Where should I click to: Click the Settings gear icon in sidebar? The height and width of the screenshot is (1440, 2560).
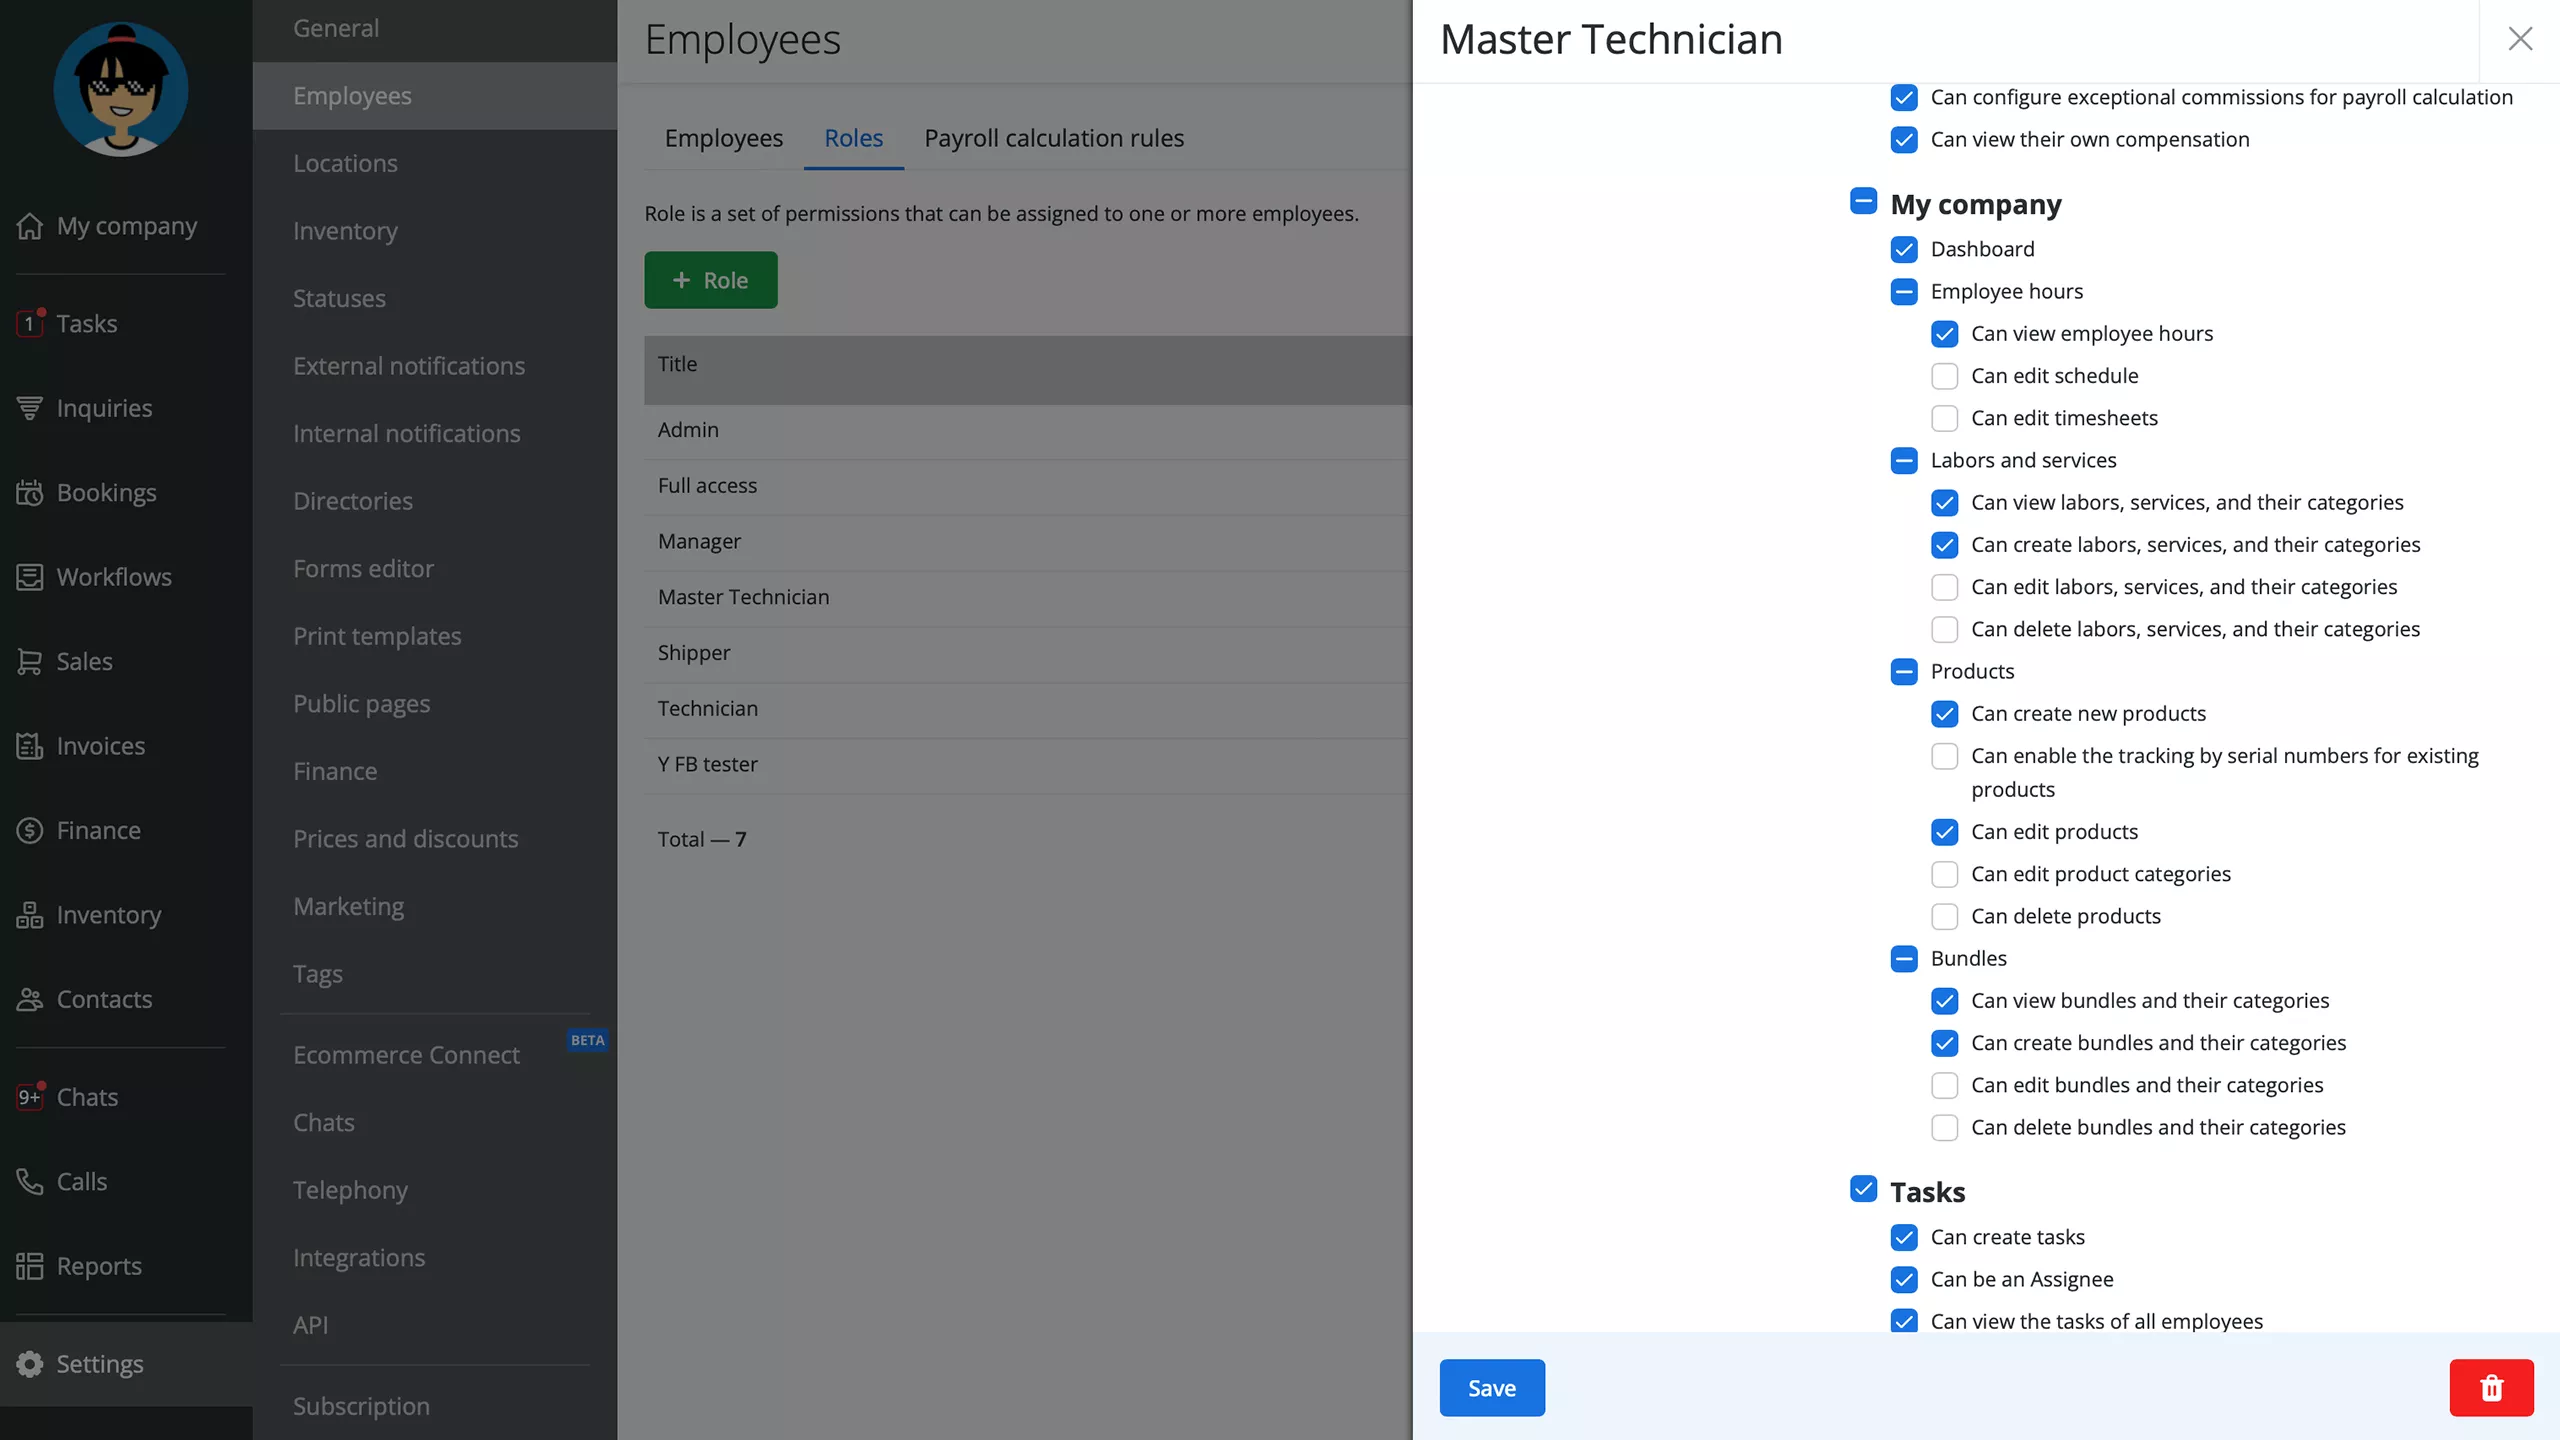tap(30, 1364)
